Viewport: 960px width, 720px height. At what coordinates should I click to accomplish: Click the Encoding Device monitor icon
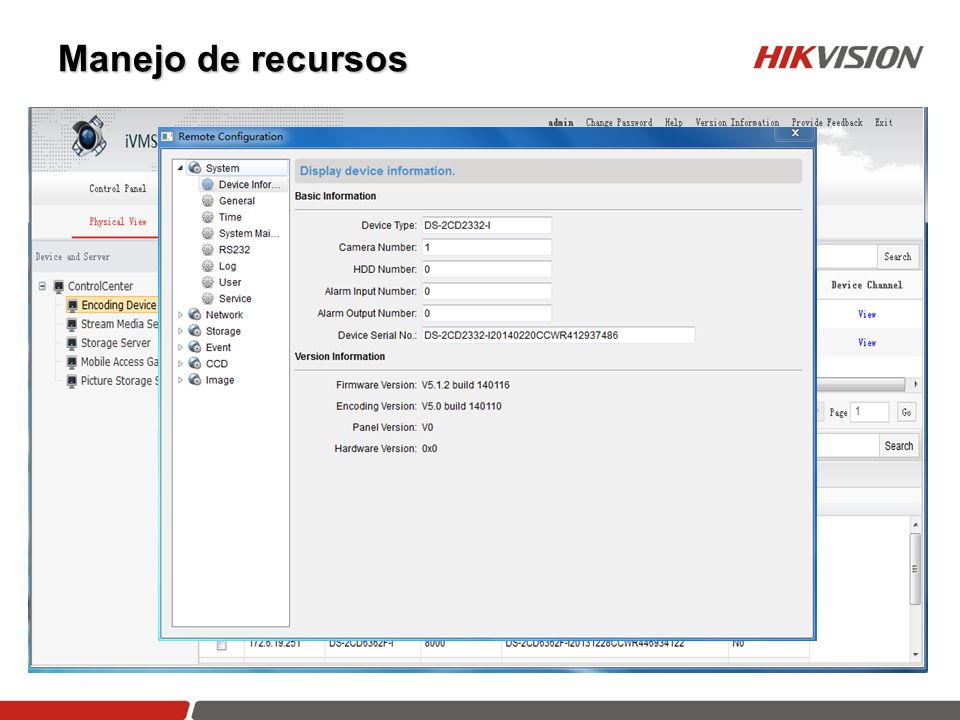72,305
